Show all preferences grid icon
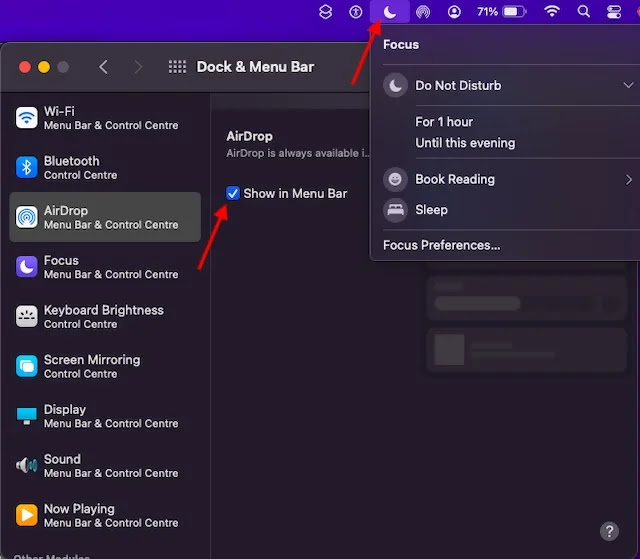 click(x=177, y=67)
